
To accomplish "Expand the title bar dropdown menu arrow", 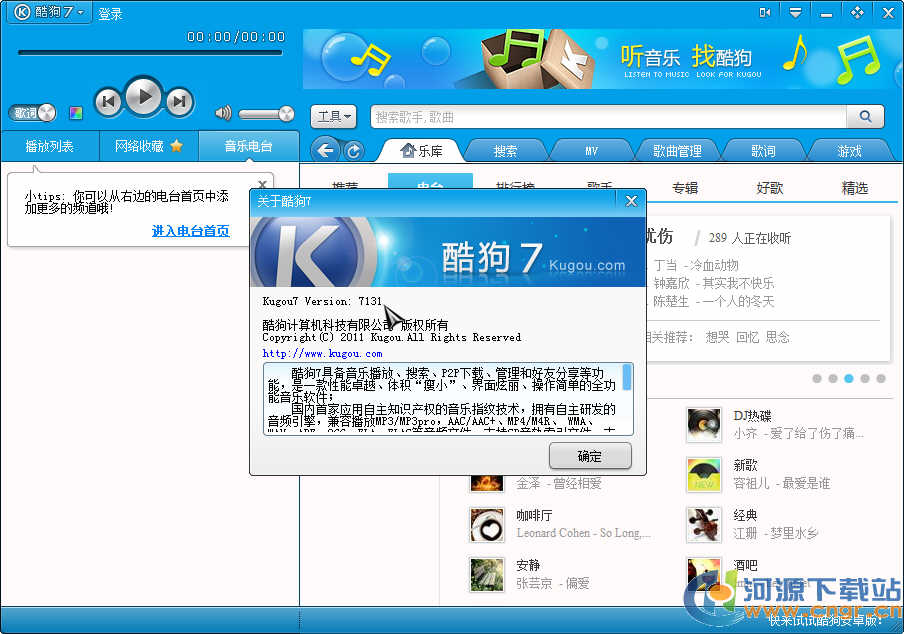I will [795, 12].
